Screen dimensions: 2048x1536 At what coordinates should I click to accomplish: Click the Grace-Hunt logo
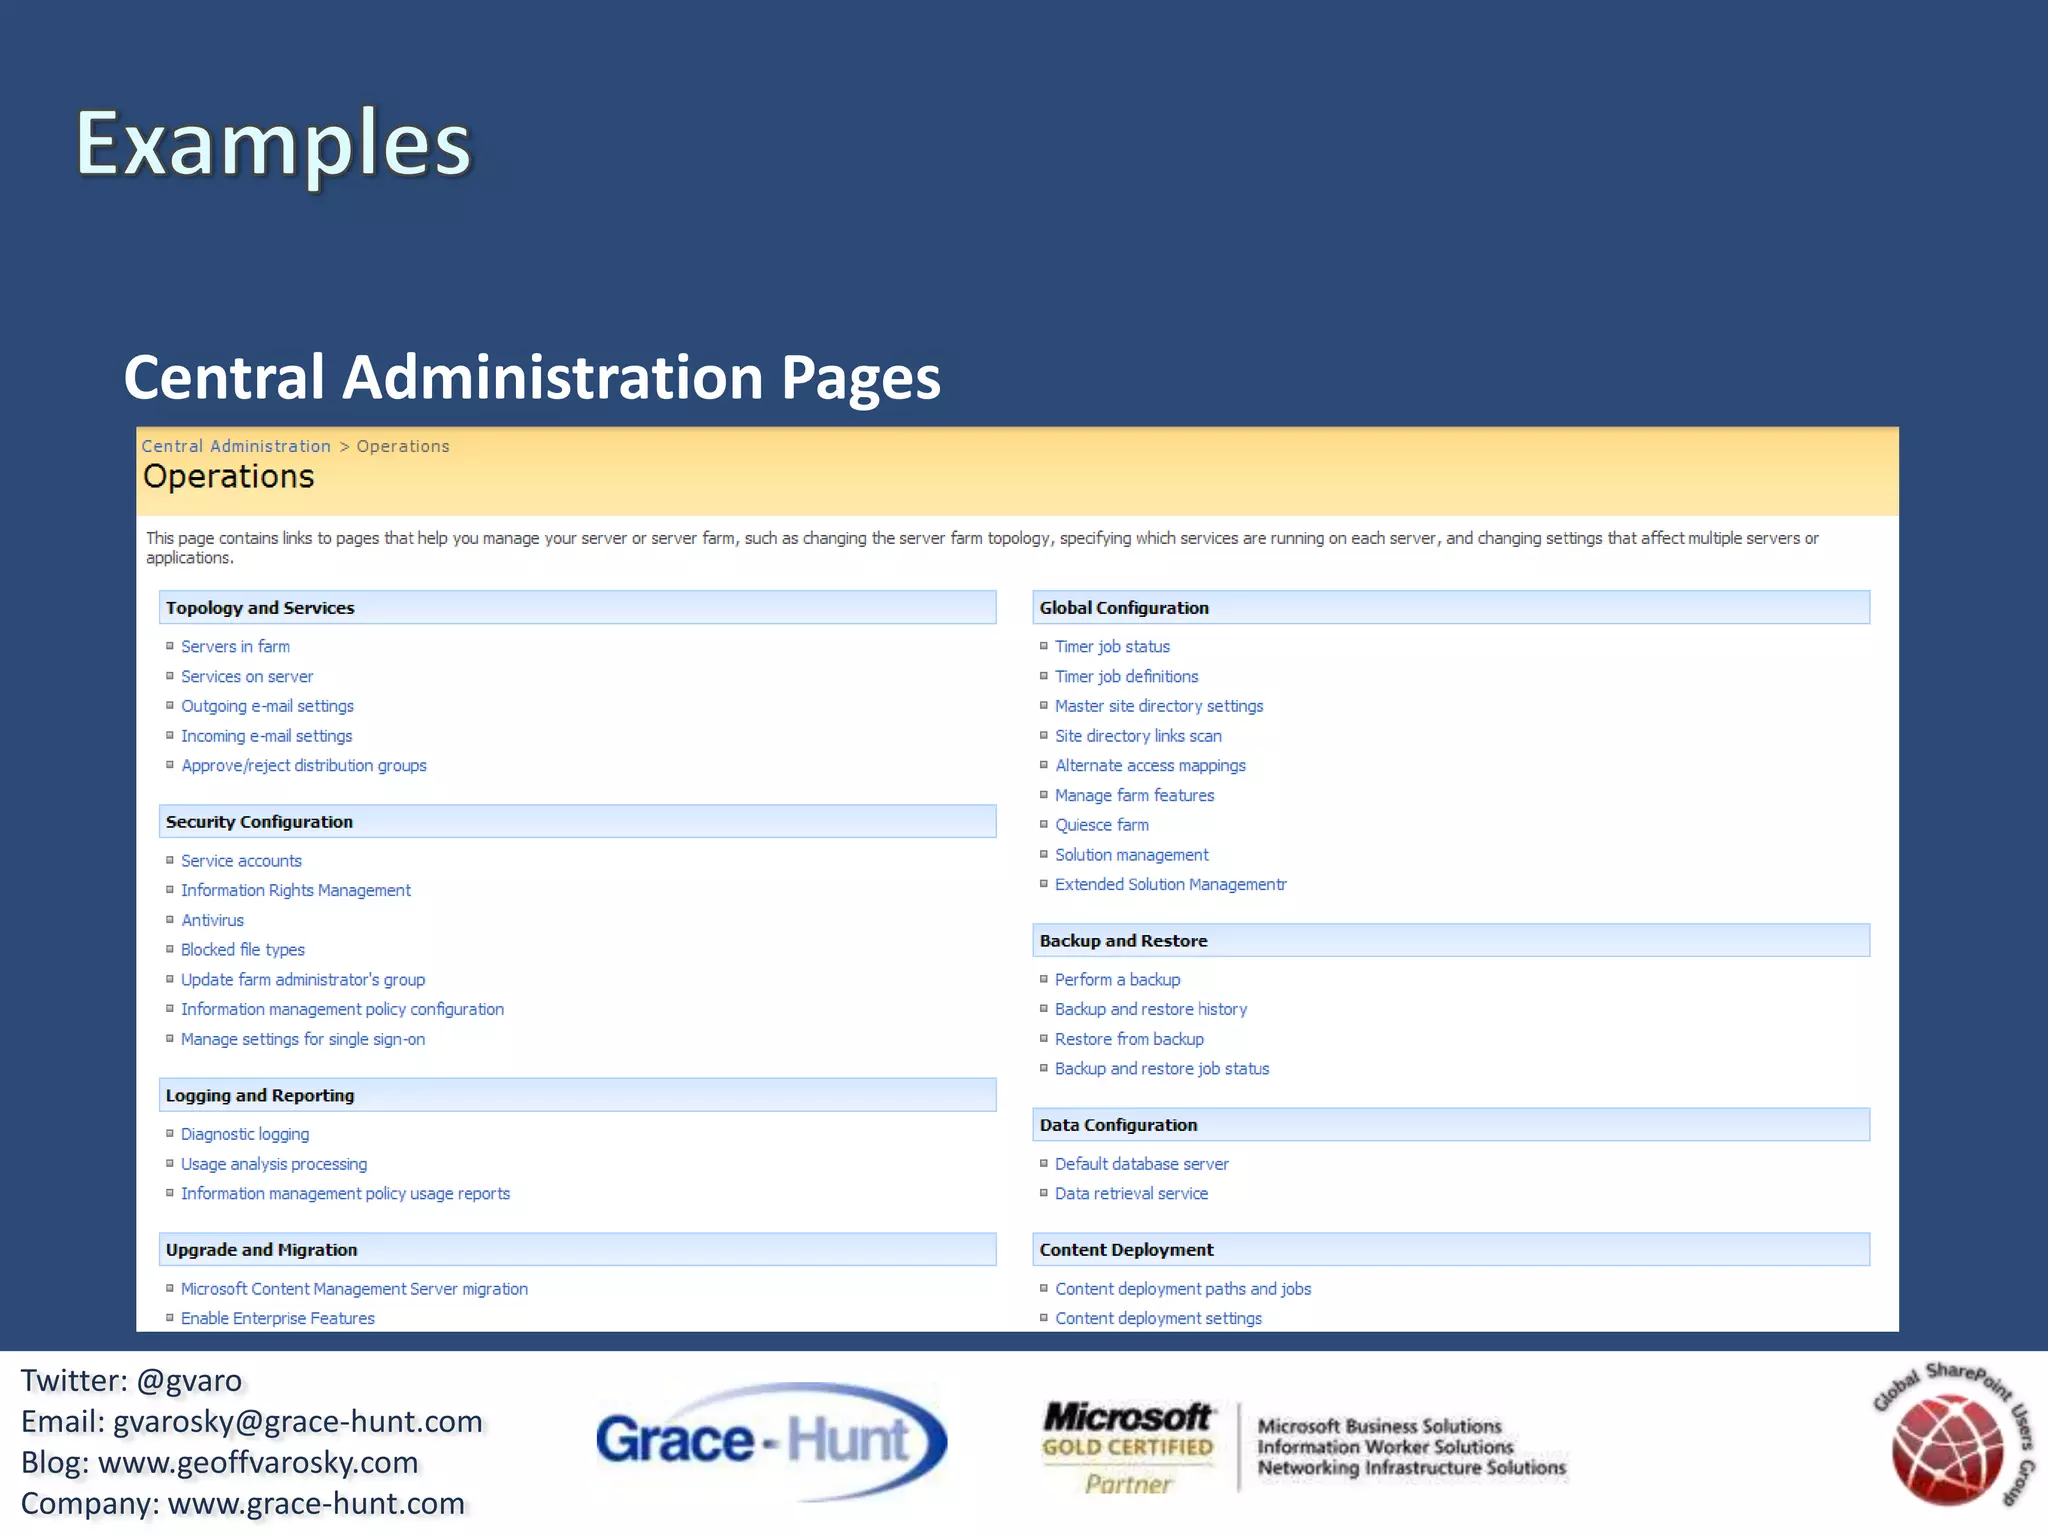coord(771,1441)
